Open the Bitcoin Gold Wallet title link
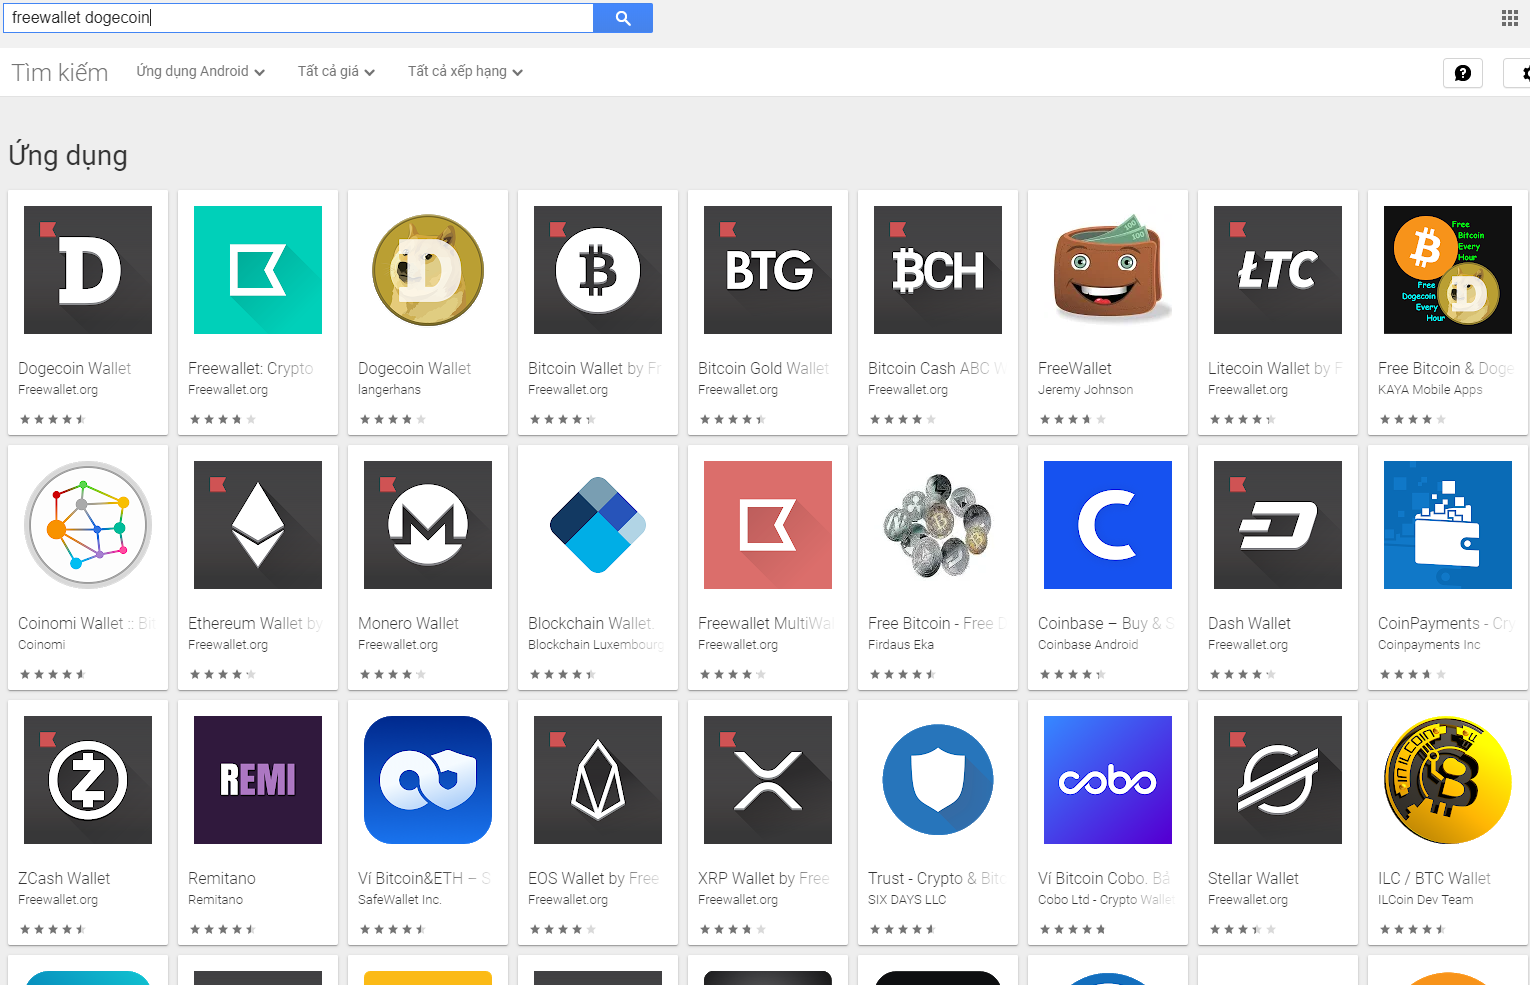This screenshot has width=1530, height=985. point(764,368)
